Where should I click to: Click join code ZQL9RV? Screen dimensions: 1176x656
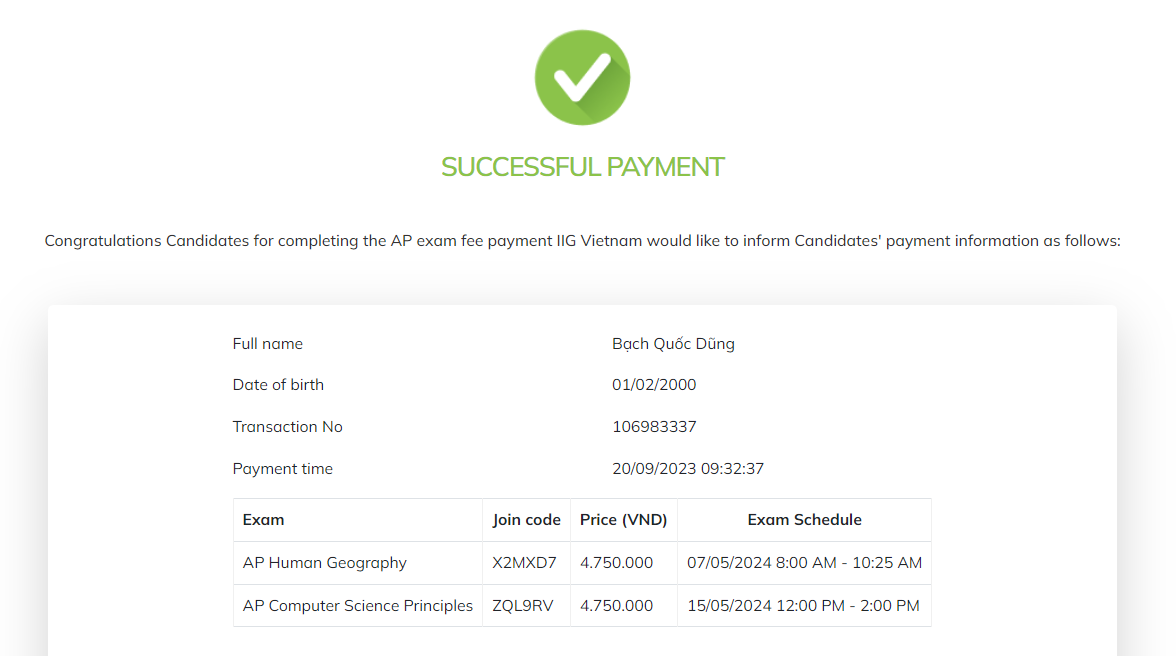point(524,606)
